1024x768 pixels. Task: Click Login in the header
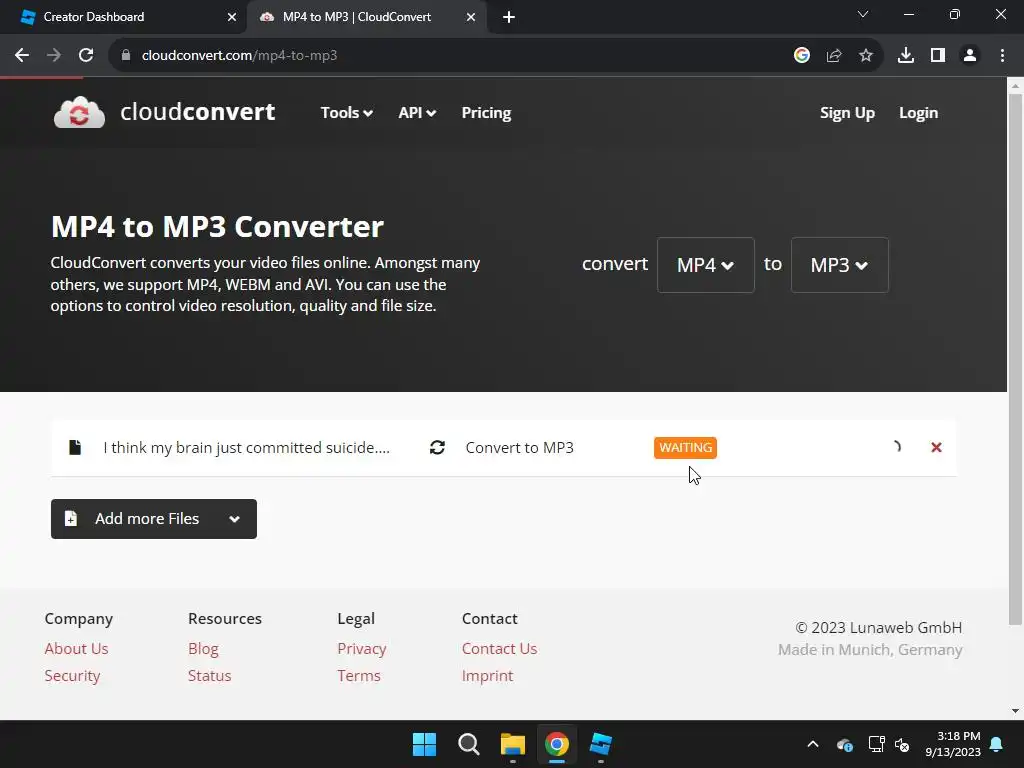click(x=918, y=113)
